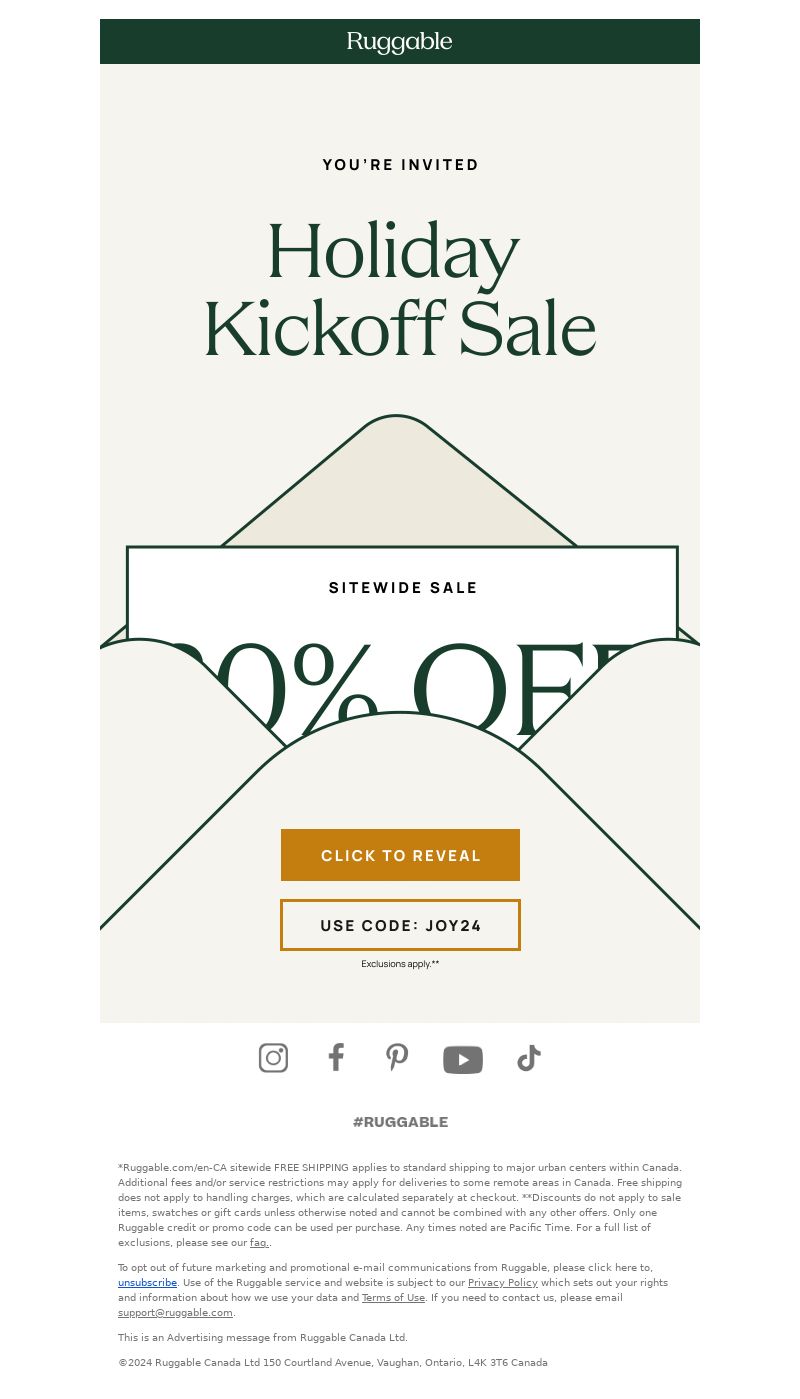Click the You're Invited heading
The height and width of the screenshot is (1399, 800).
[400, 165]
